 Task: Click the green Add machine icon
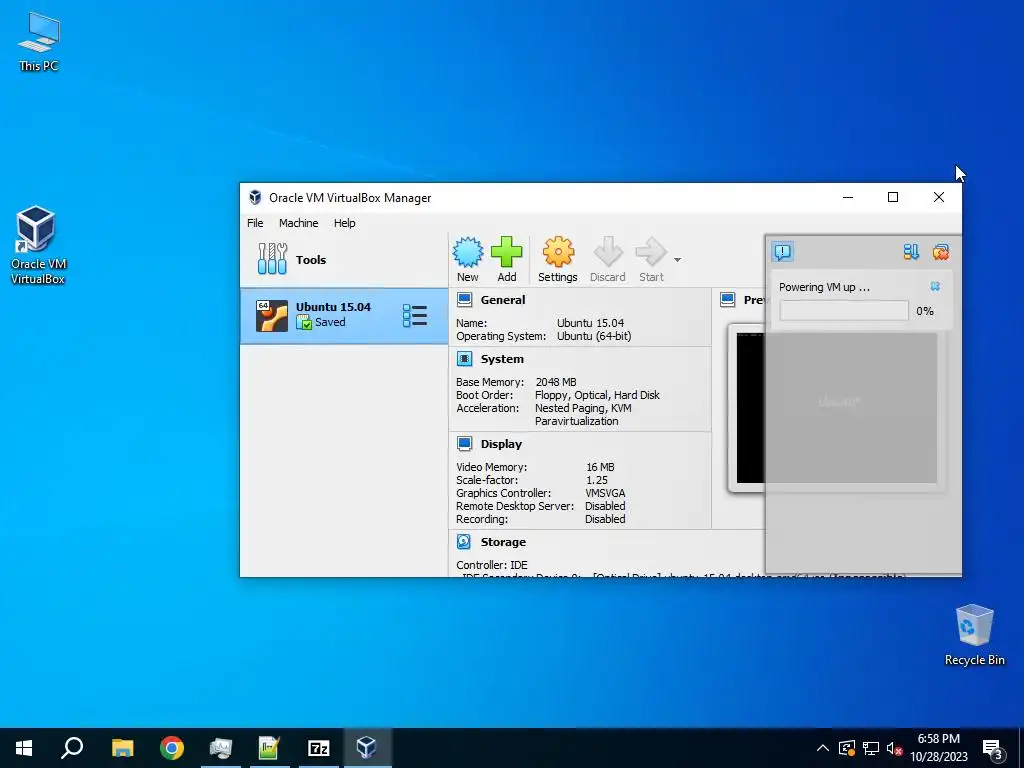coord(507,252)
